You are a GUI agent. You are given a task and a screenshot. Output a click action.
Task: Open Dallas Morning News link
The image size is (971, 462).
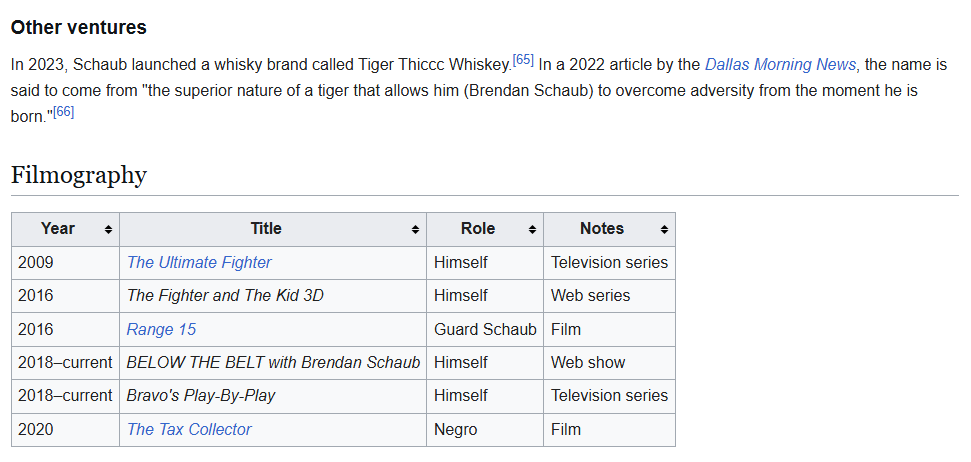(780, 64)
